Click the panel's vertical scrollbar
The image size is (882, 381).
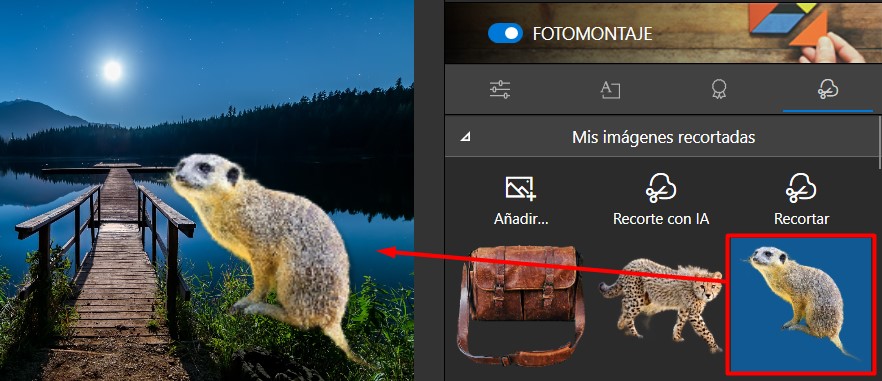point(879,141)
